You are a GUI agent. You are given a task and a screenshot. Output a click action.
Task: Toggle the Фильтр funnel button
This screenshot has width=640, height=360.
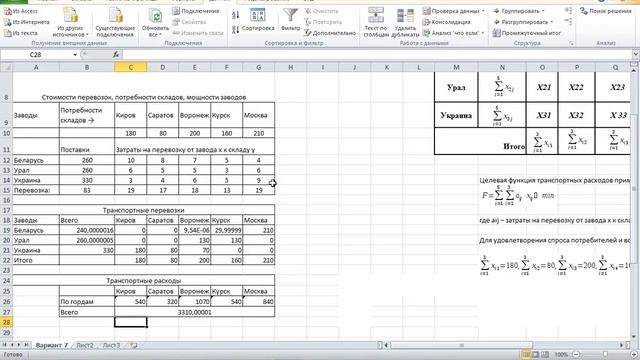(290, 20)
